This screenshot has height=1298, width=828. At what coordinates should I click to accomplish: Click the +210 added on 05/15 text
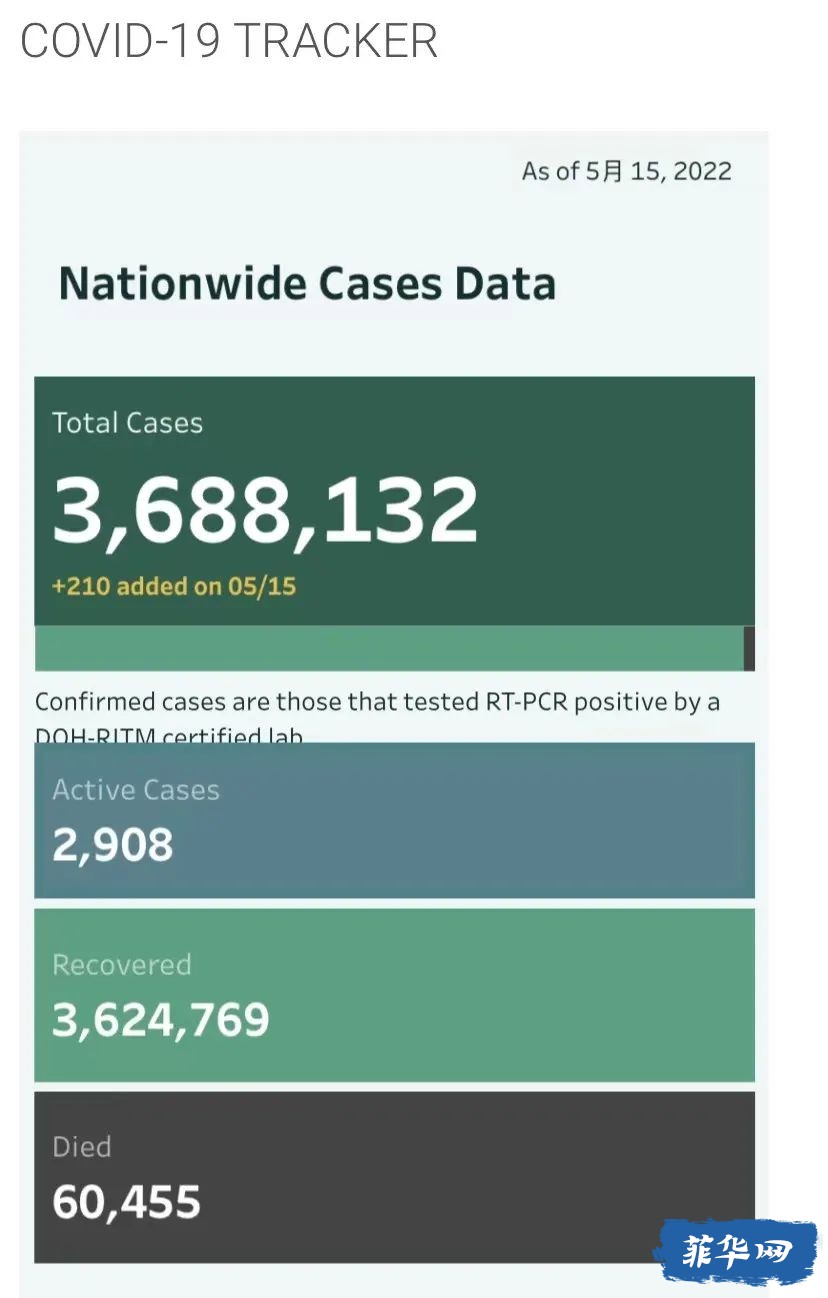174,586
